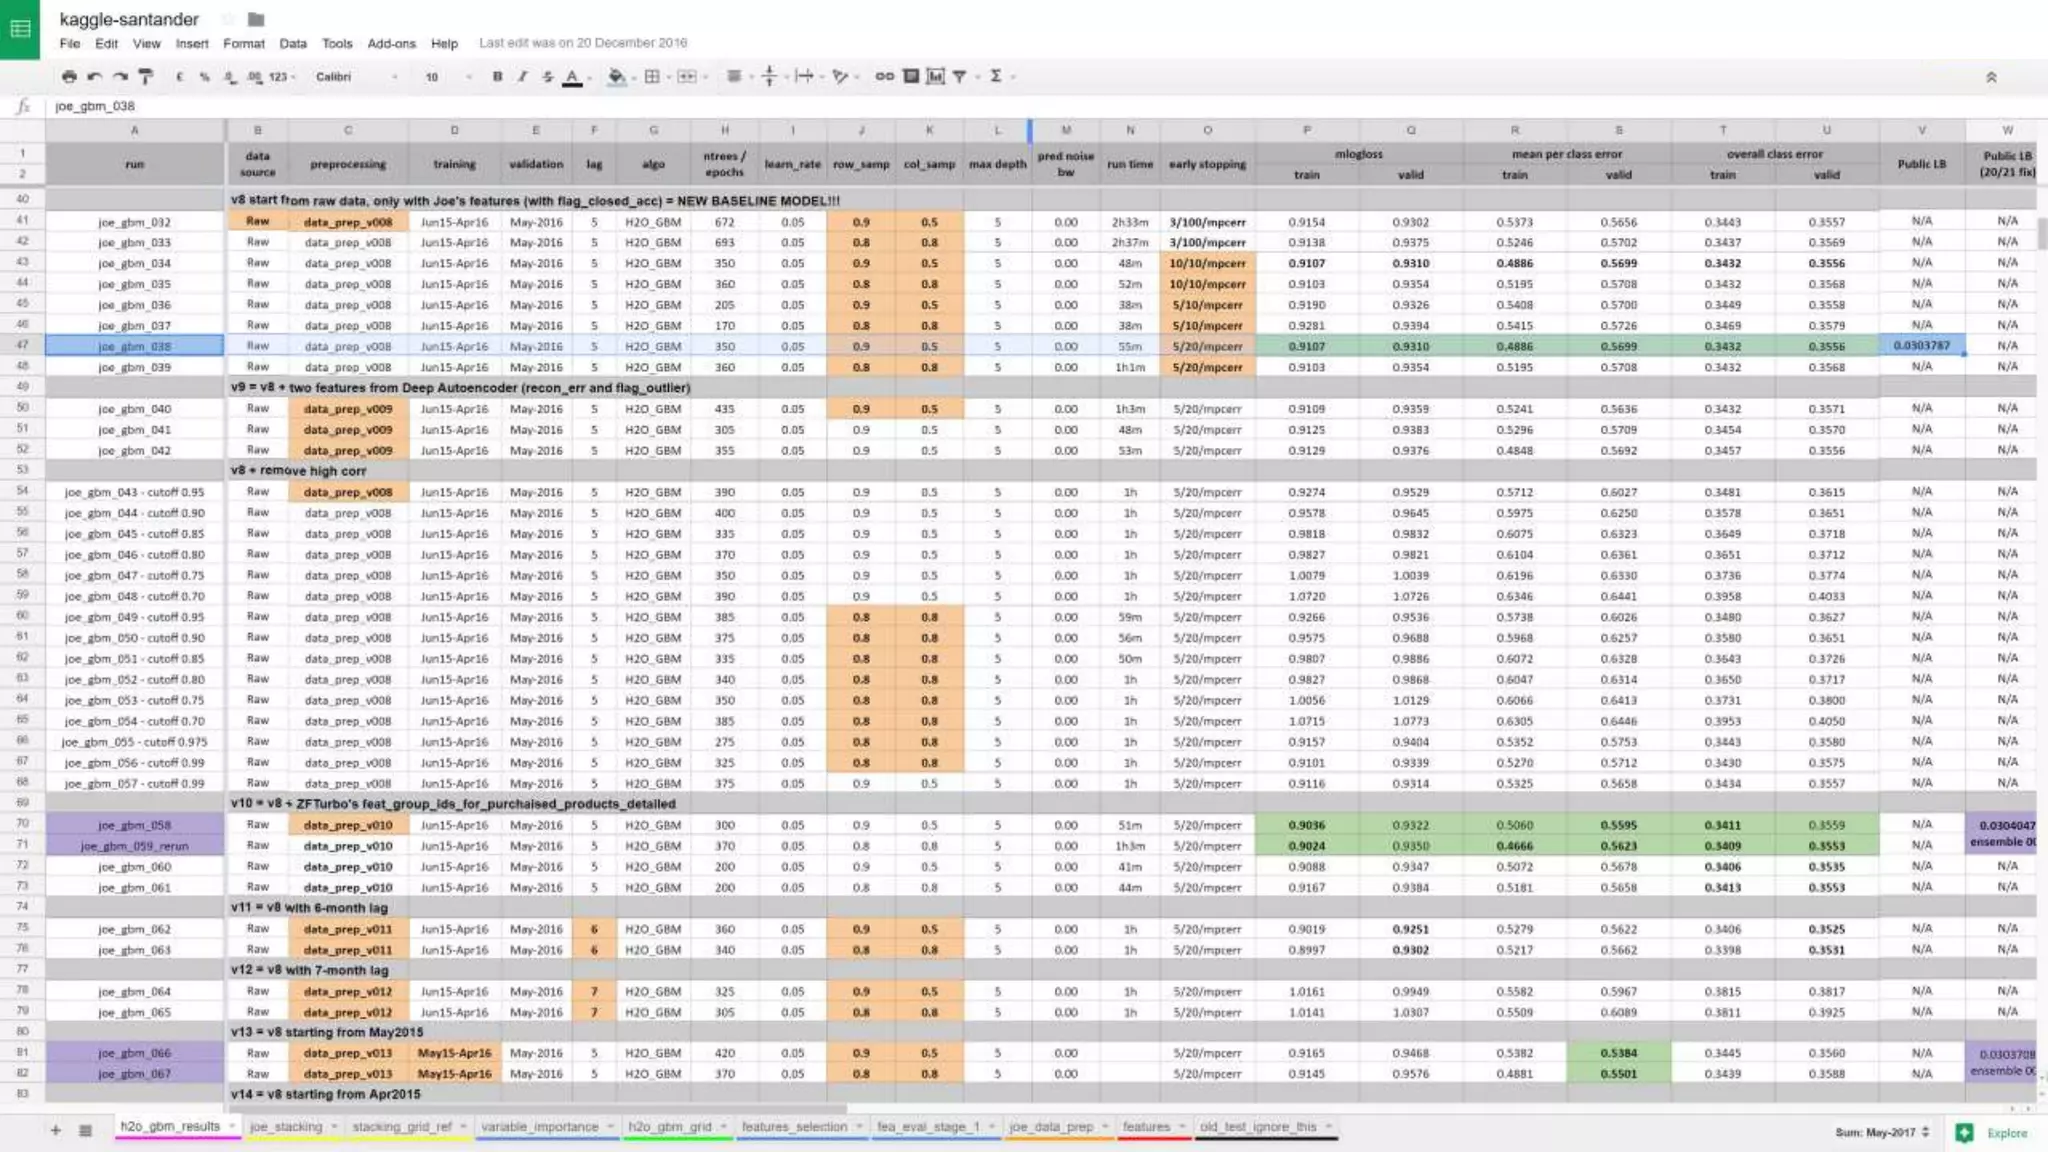Click the fill color paint bucket icon
The image size is (2048, 1152).
[x=616, y=76]
